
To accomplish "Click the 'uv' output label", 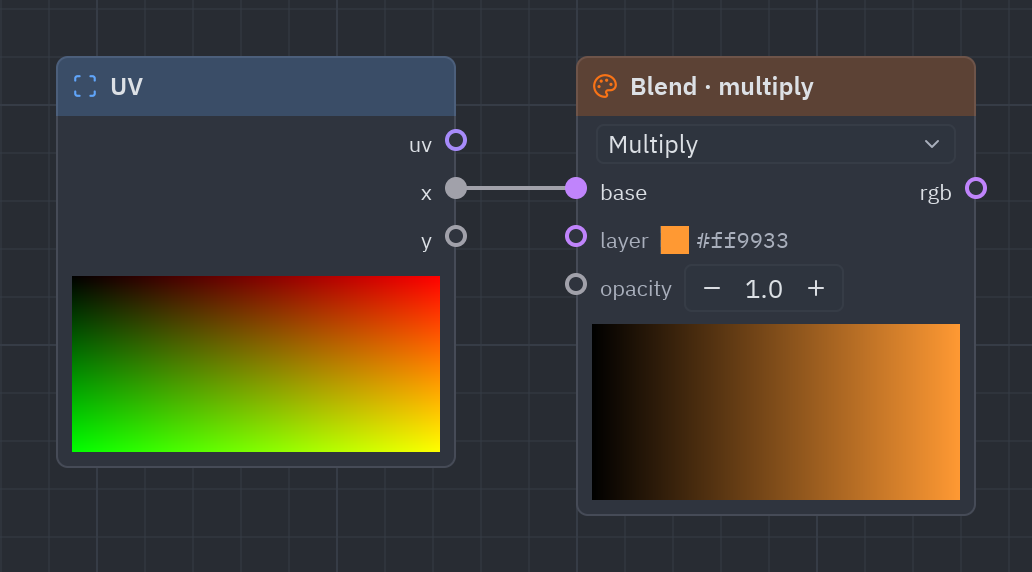I will pos(421,145).
